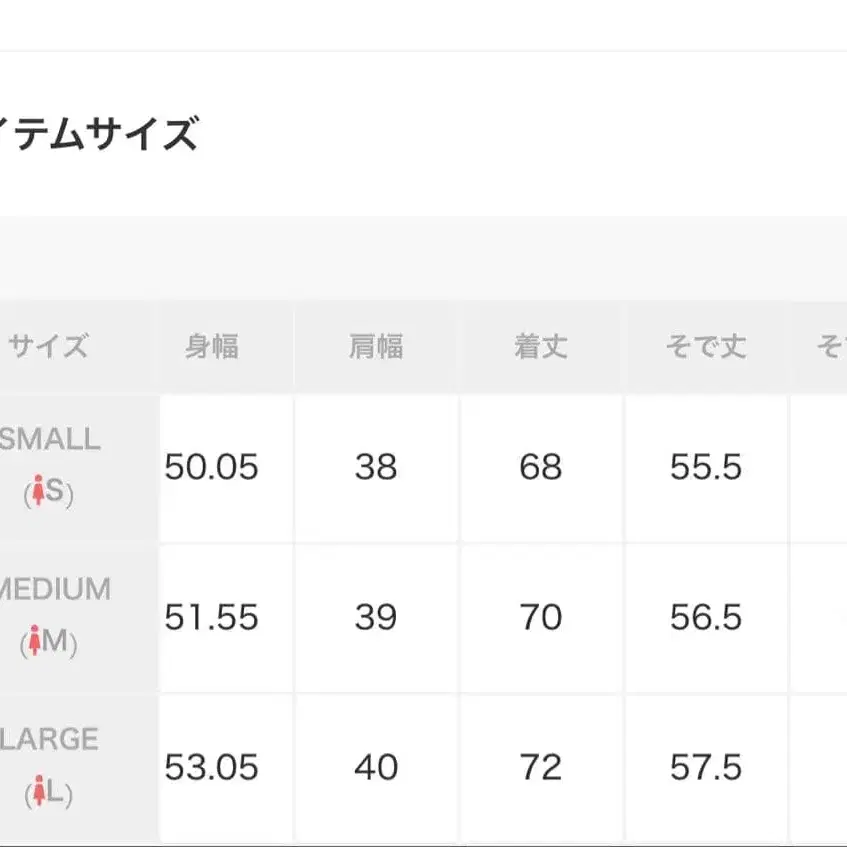This screenshot has height=847, width=847.
Task: Click the red person icon beside L
Action: coord(39,792)
